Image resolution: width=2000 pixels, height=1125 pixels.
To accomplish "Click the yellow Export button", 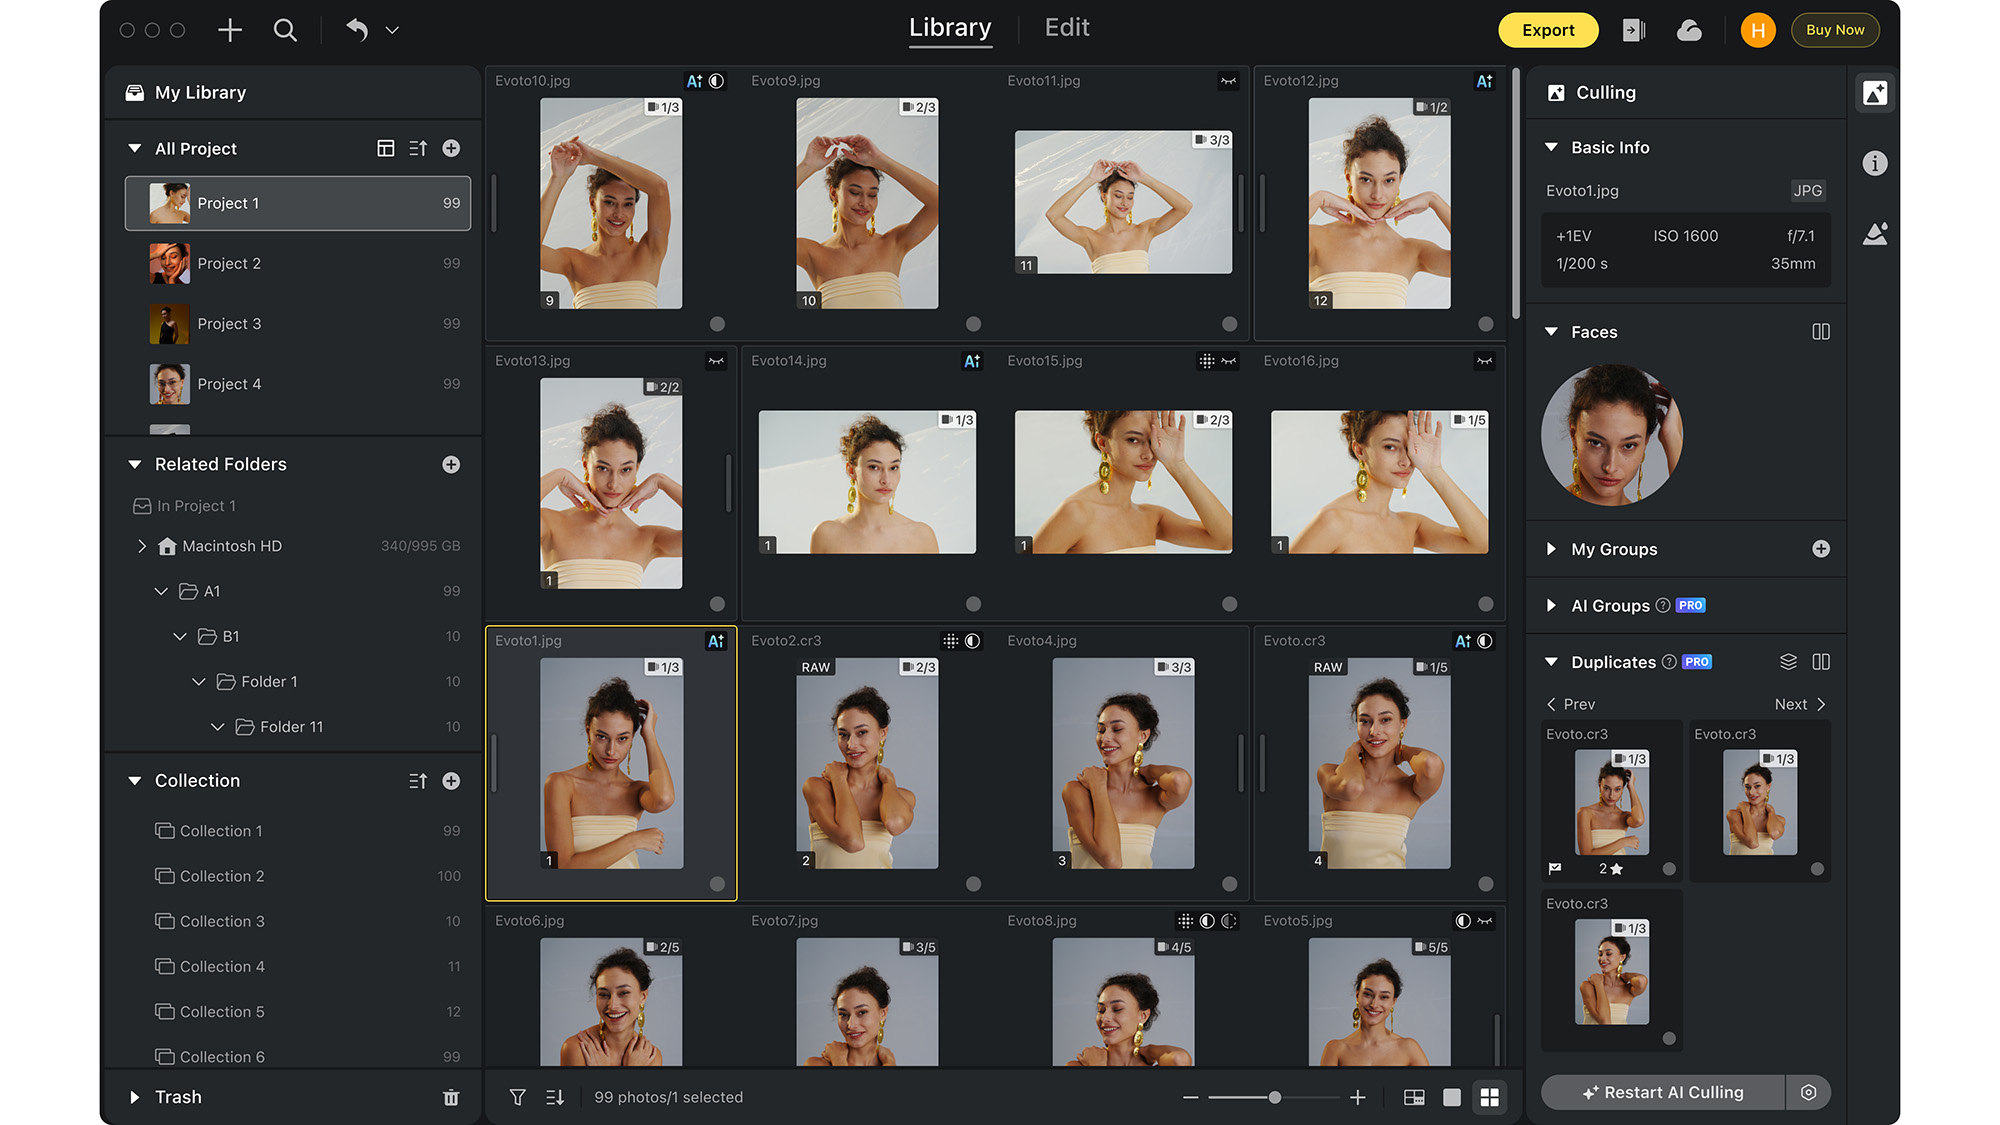I will [1548, 30].
